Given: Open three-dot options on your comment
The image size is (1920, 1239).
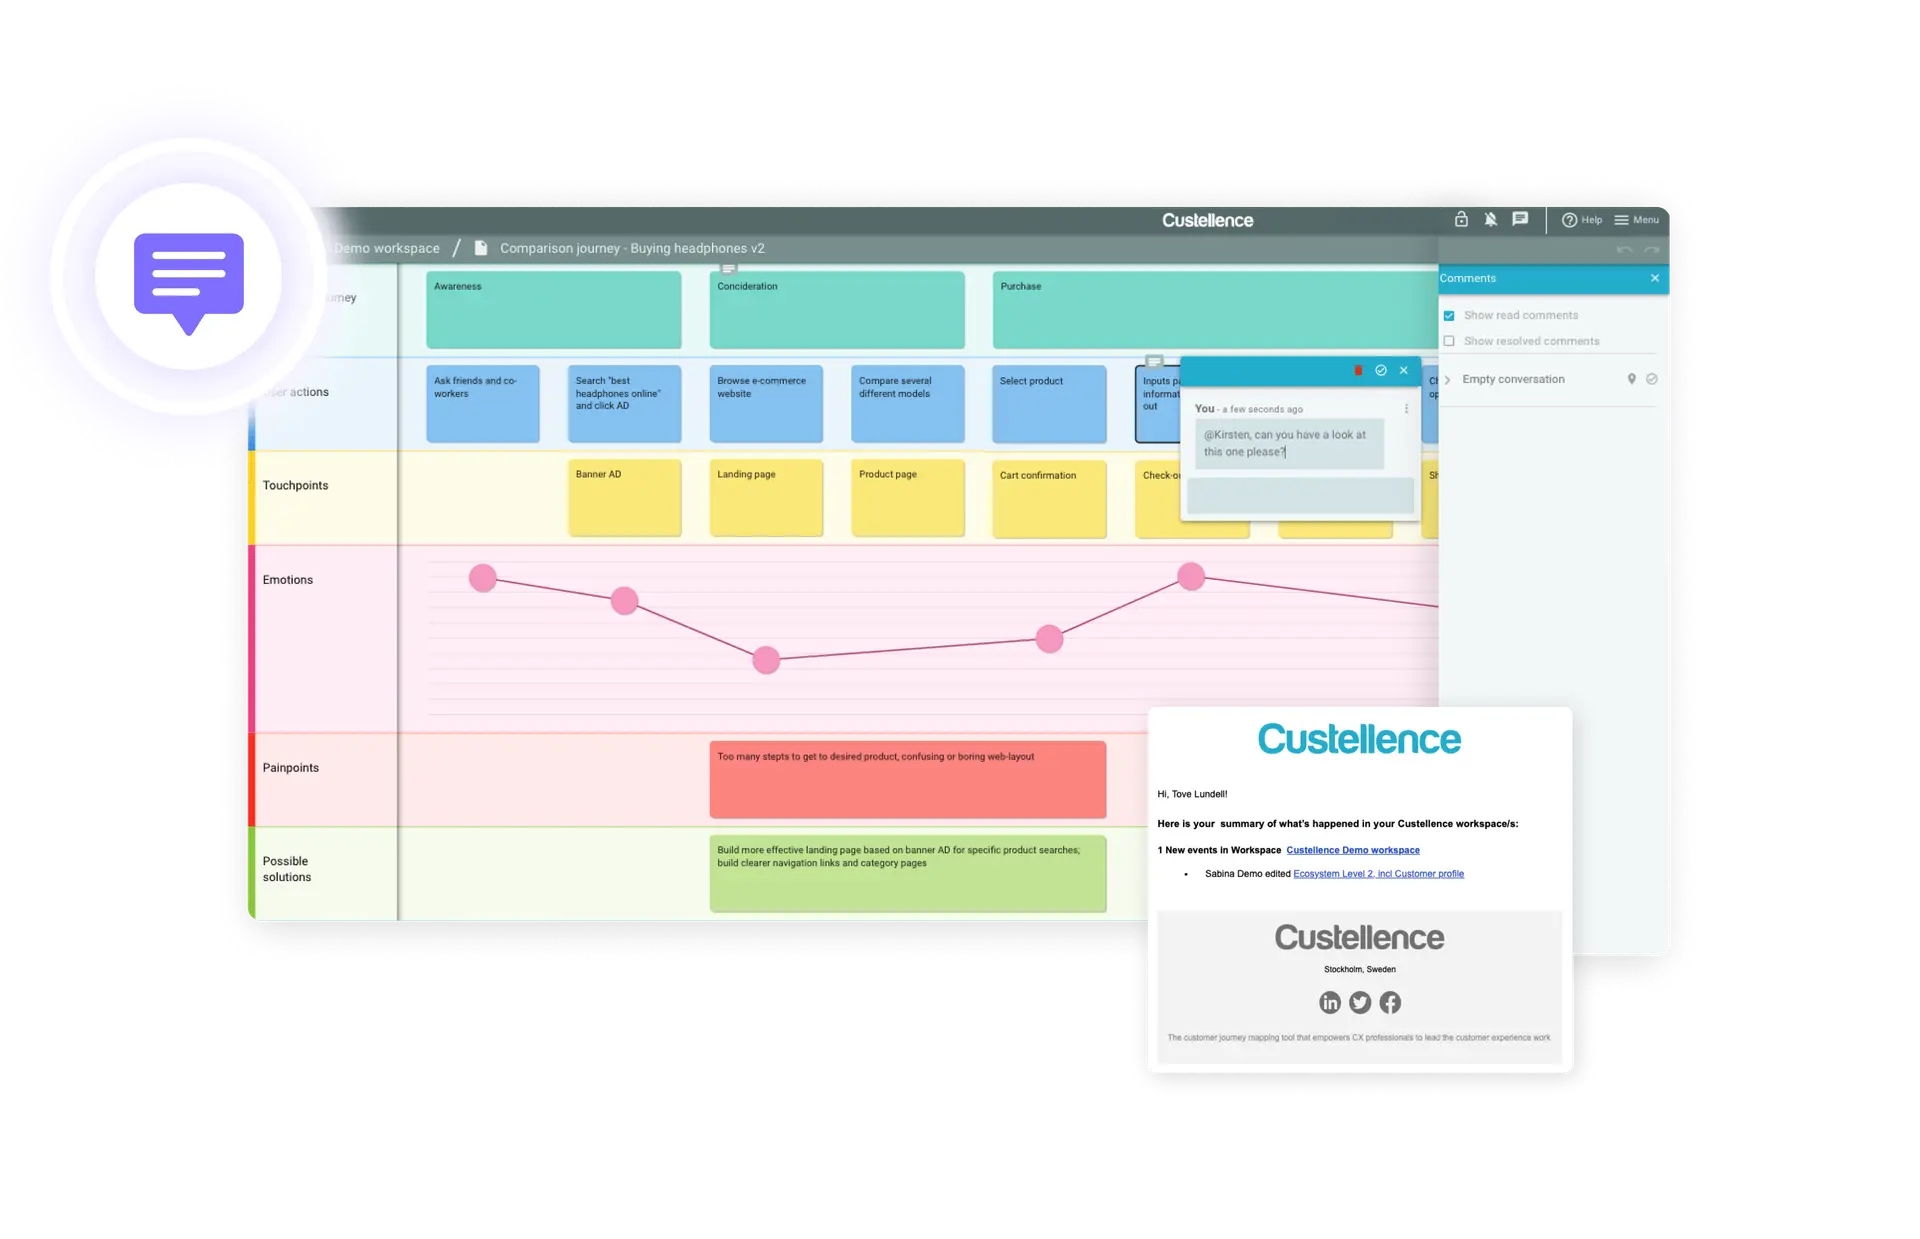Looking at the screenshot, I should [x=1406, y=409].
